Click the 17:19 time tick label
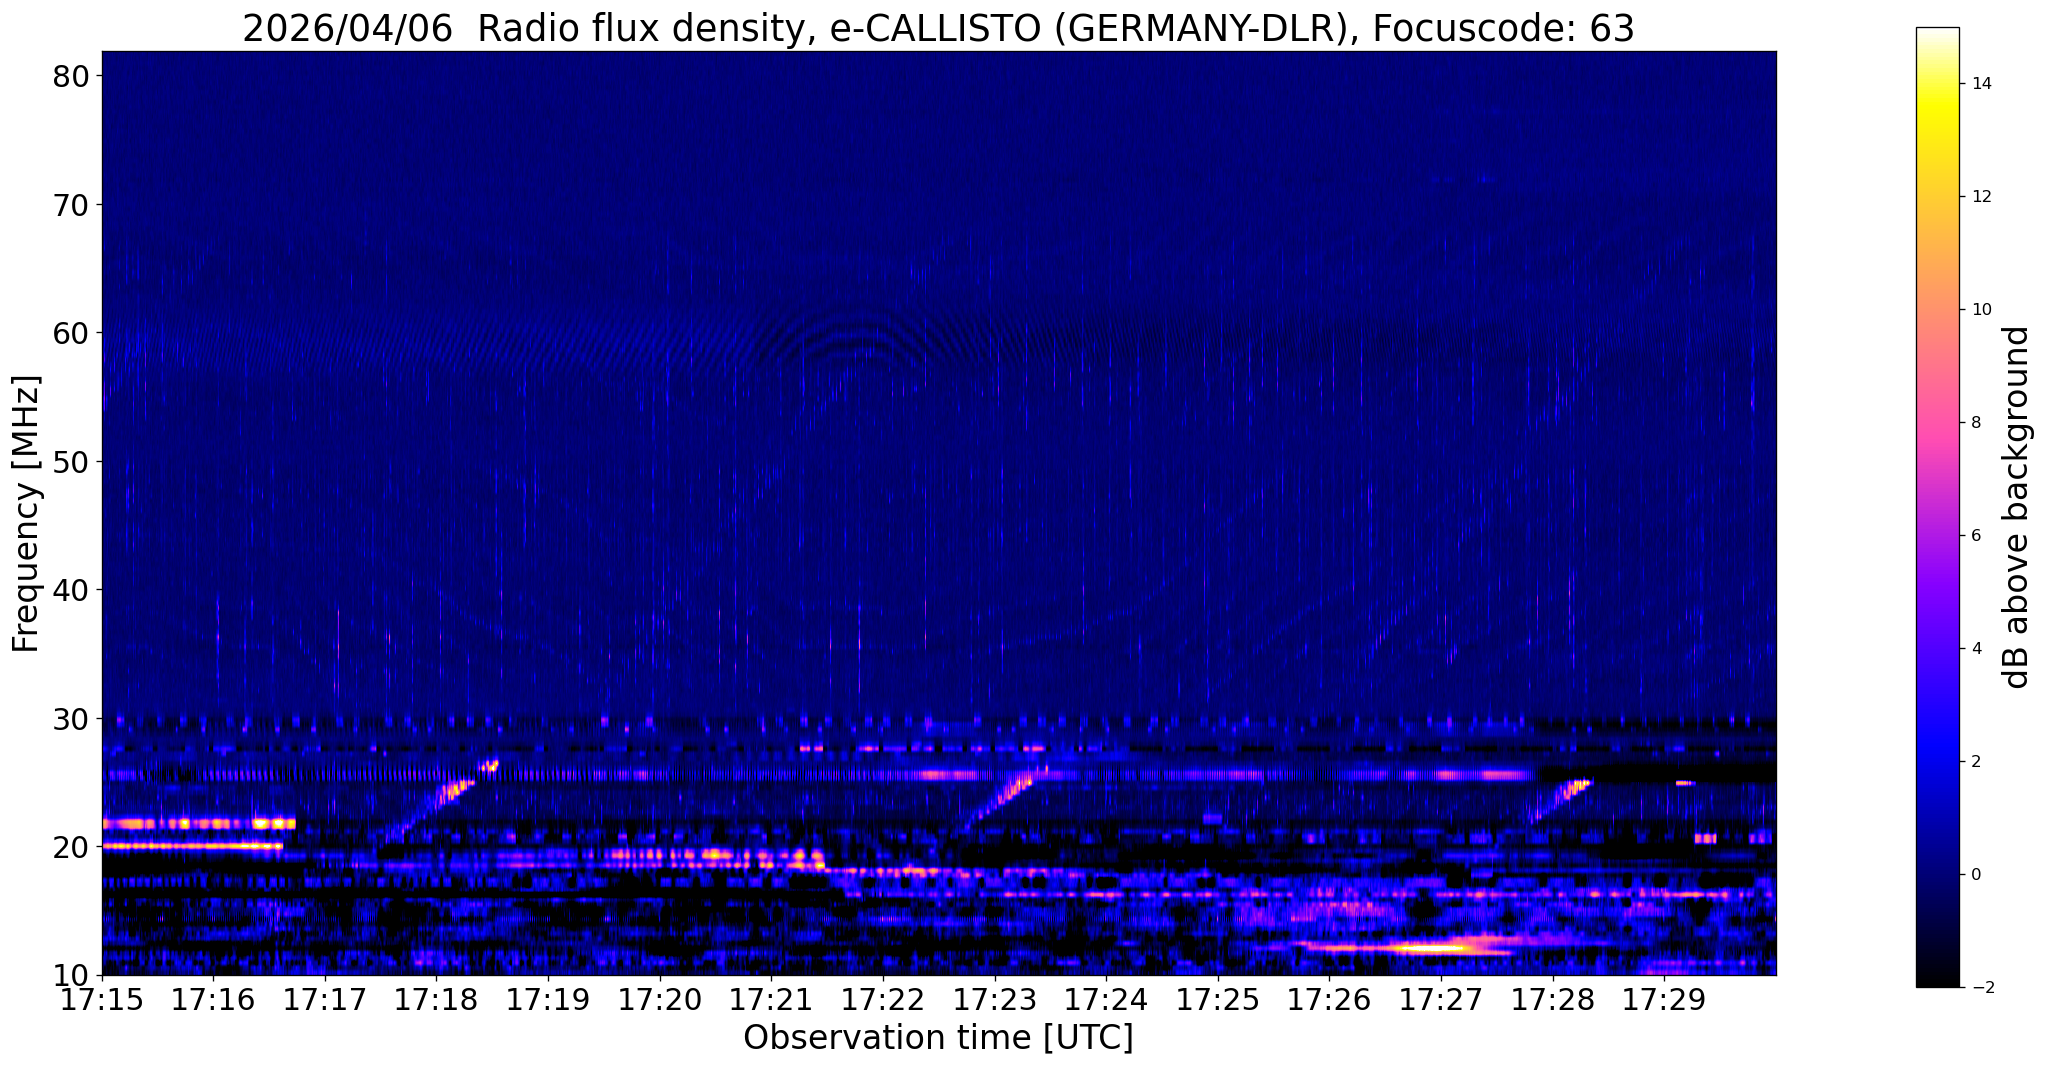Viewport: 2047px width, 1067px height. click(548, 999)
